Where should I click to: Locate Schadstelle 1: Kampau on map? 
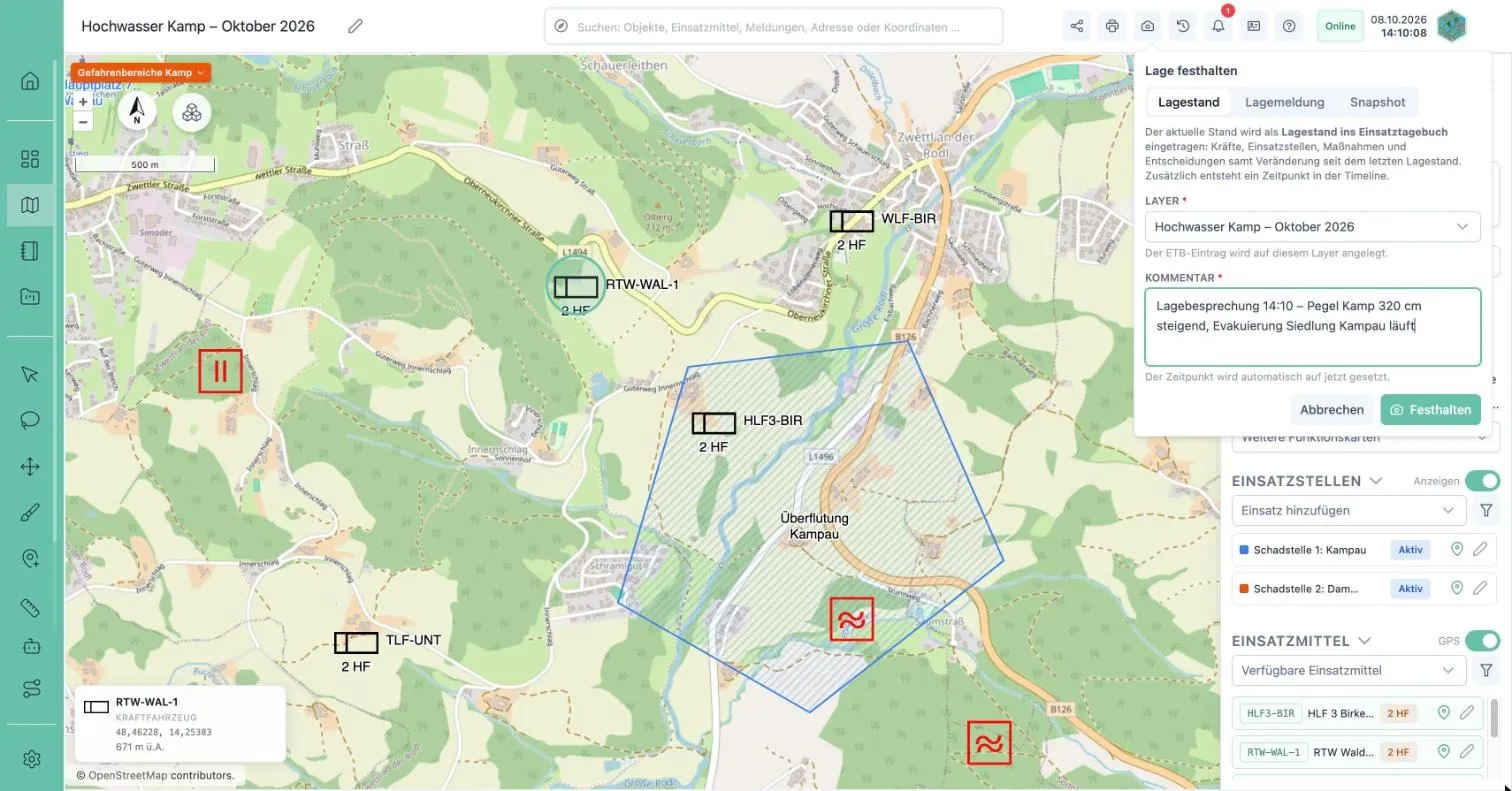1457,549
